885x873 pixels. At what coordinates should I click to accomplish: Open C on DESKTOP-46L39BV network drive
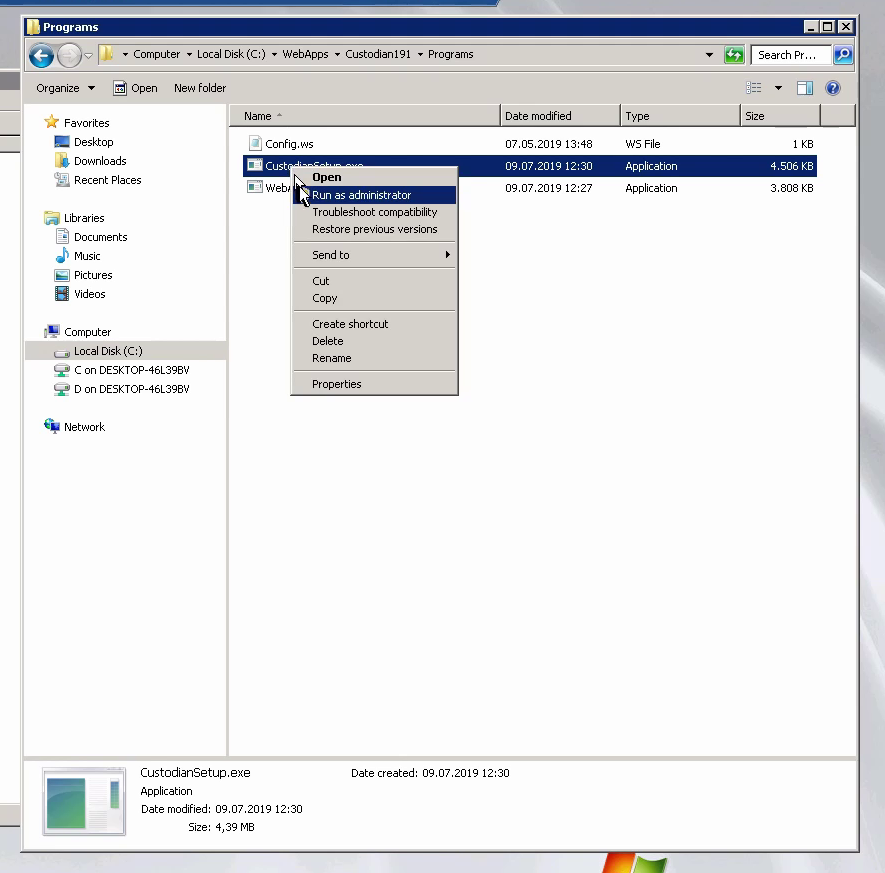click(131, 370)
